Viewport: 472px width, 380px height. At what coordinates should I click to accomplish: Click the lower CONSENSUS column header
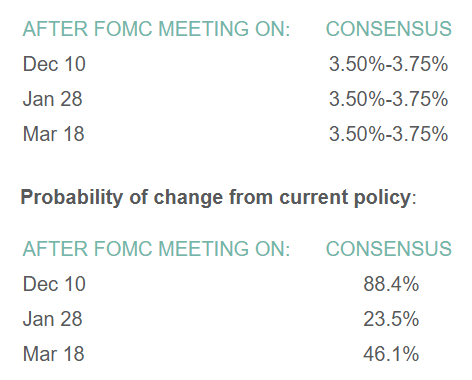pyautogui.click(x=389, y=249)
